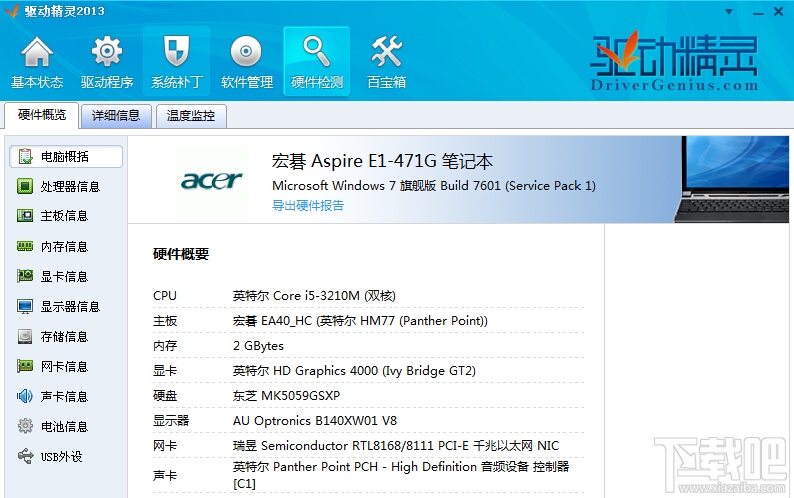Click the Windows 7 旗舰版 Build 7601 text
This screenshot has height=498, width=794.
(433, 185)
